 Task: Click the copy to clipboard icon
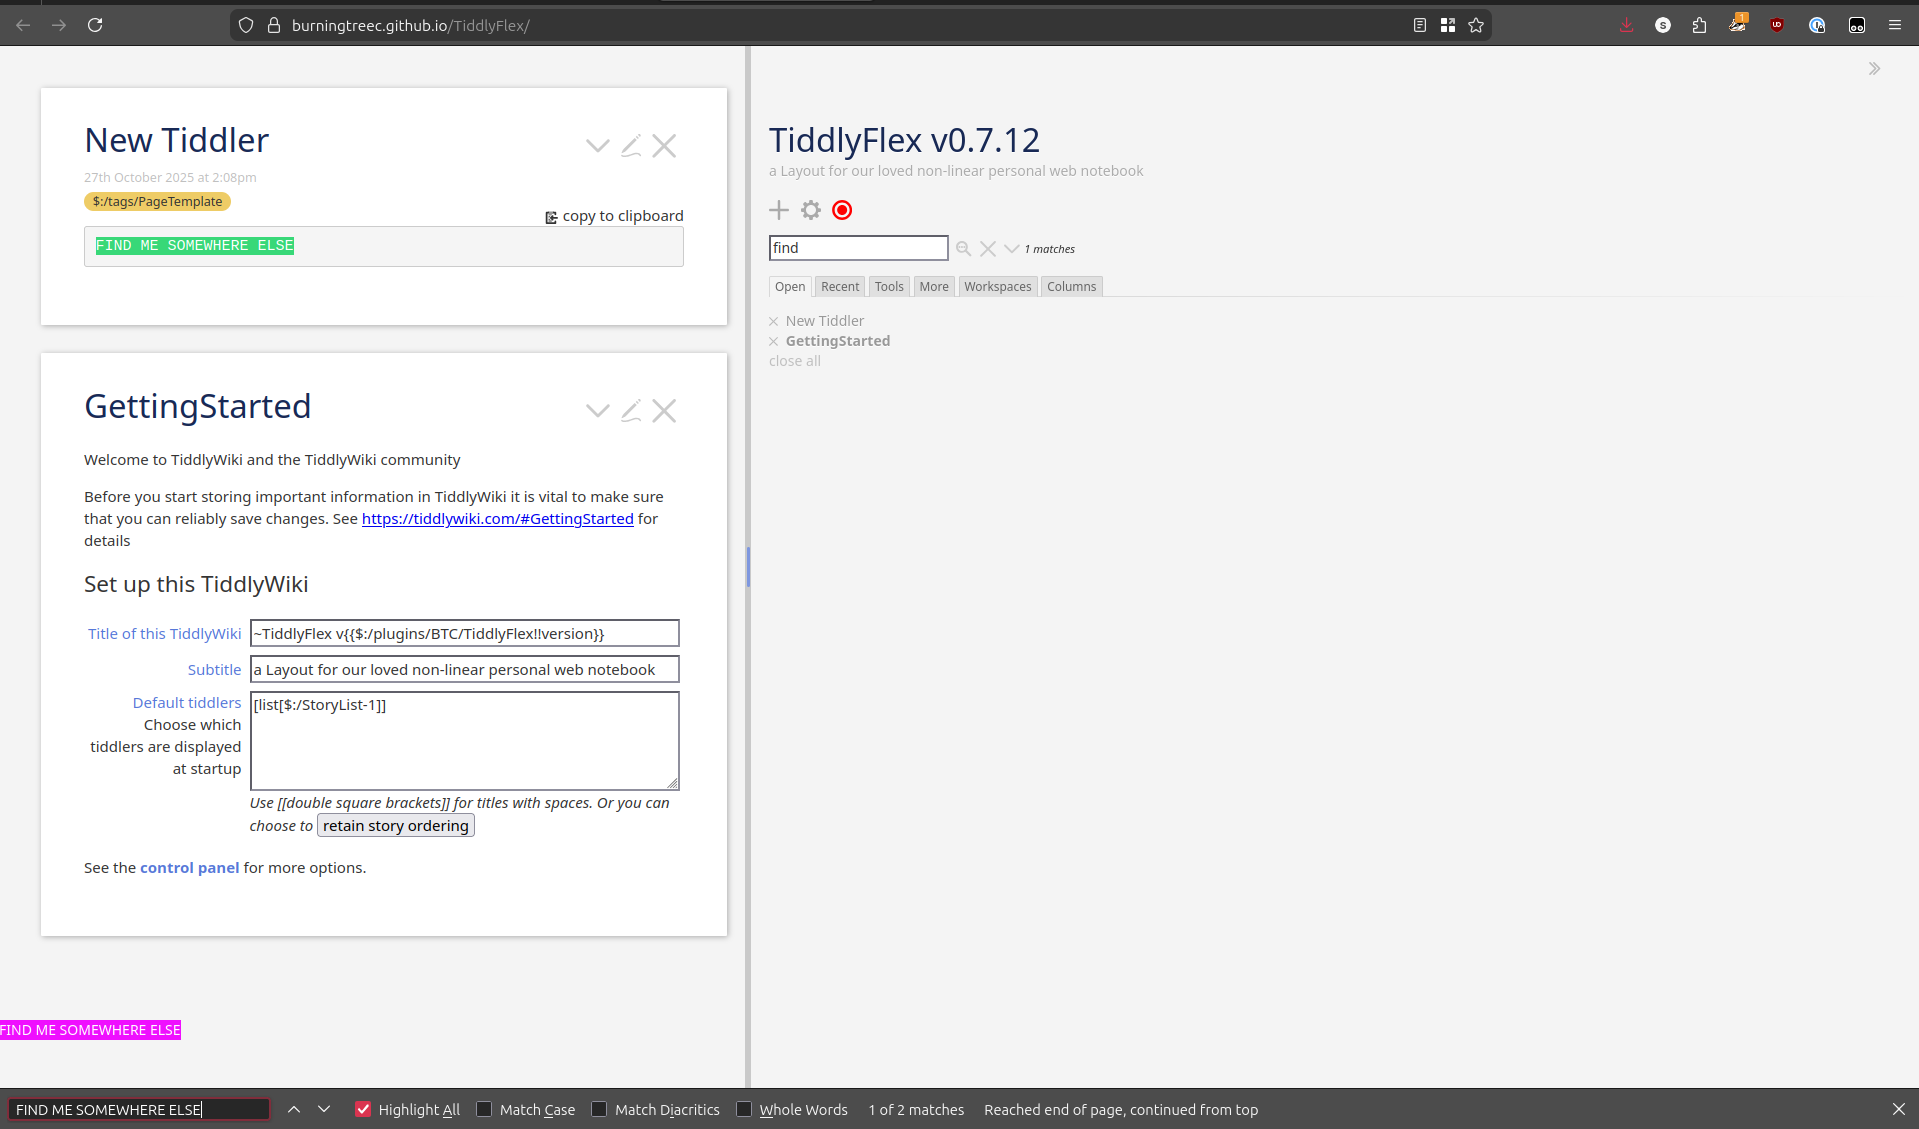(x=551, y=217)
